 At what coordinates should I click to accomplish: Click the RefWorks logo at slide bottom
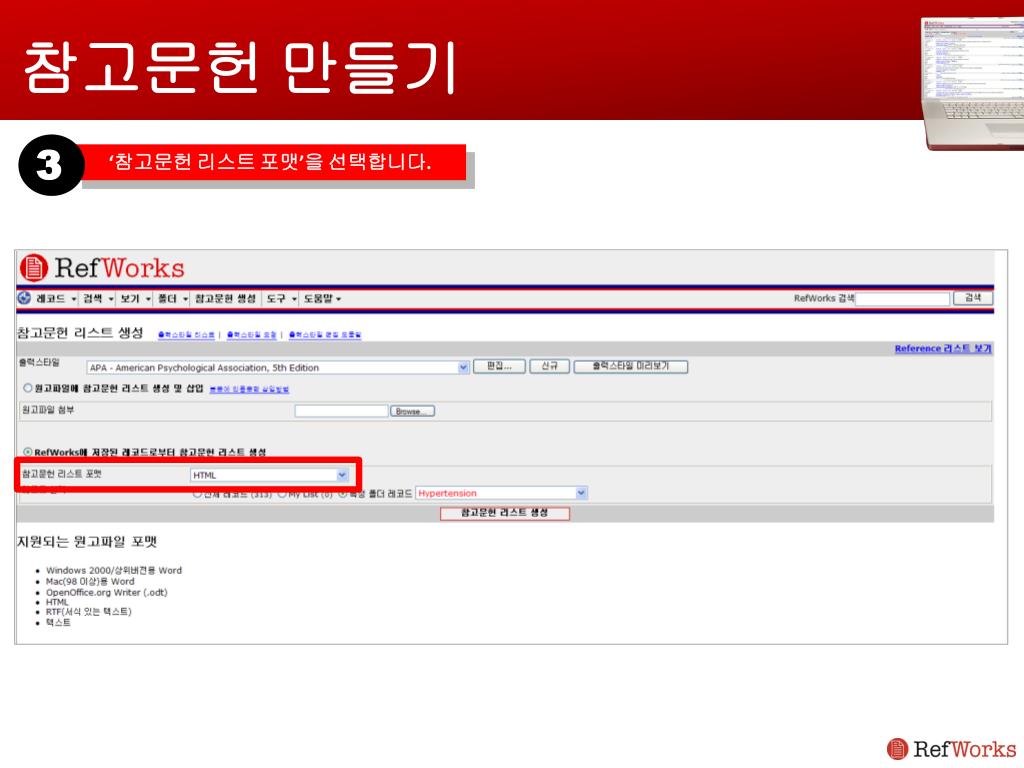[x=952, y=748]
